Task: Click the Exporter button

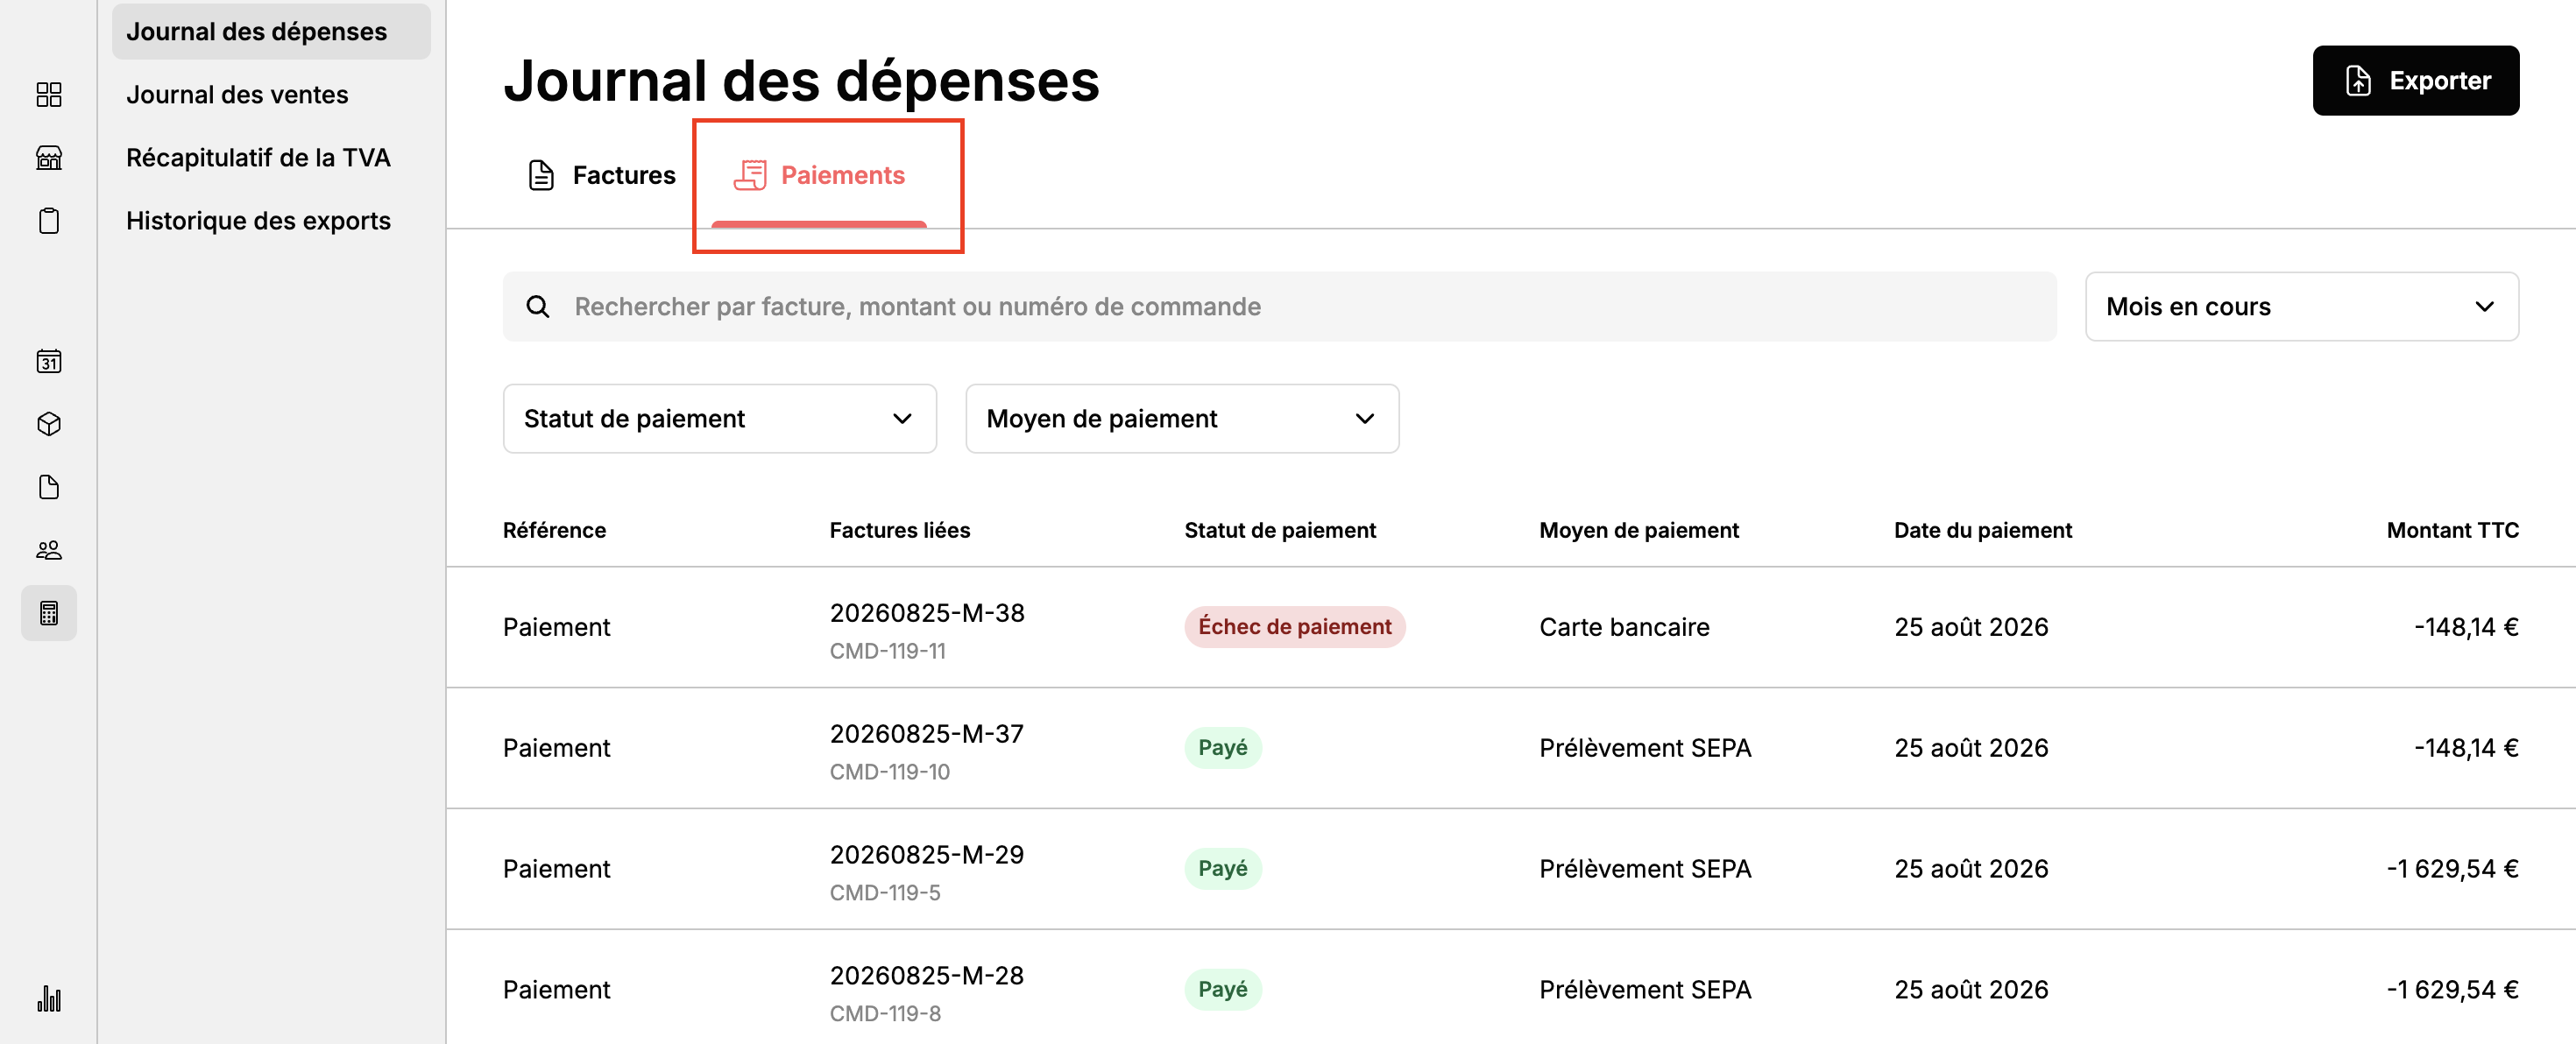Action: pos(2415,80)
